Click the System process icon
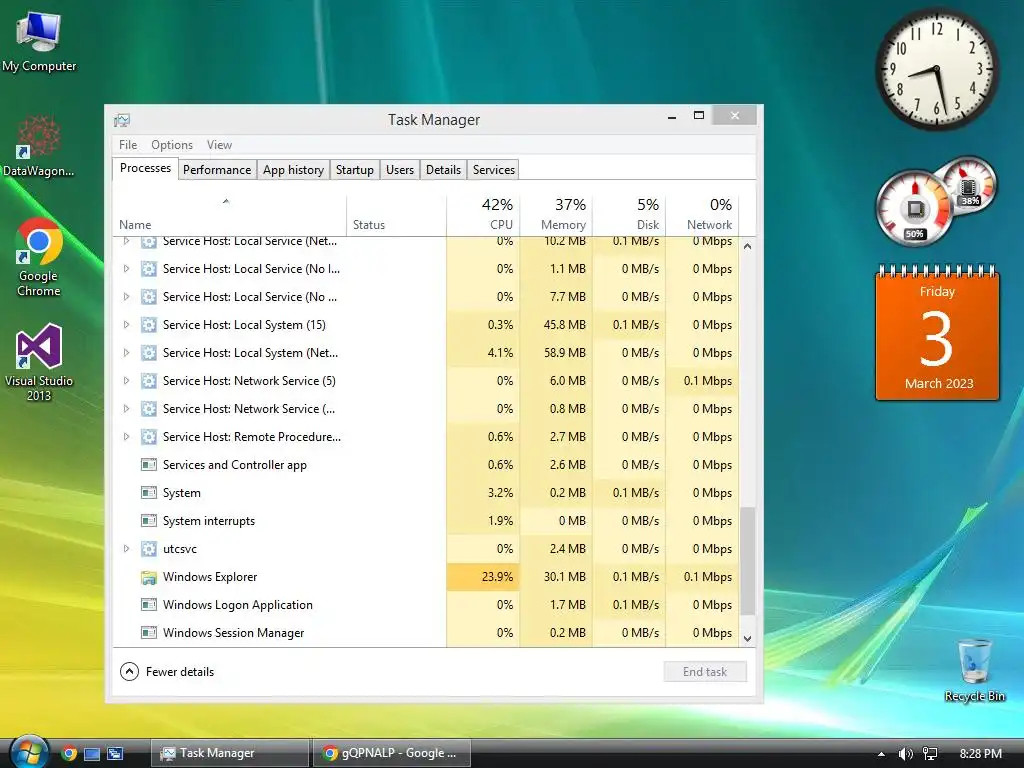Image resolution: width=1024 pixels, height=768 pixels. tap(149, 493)
